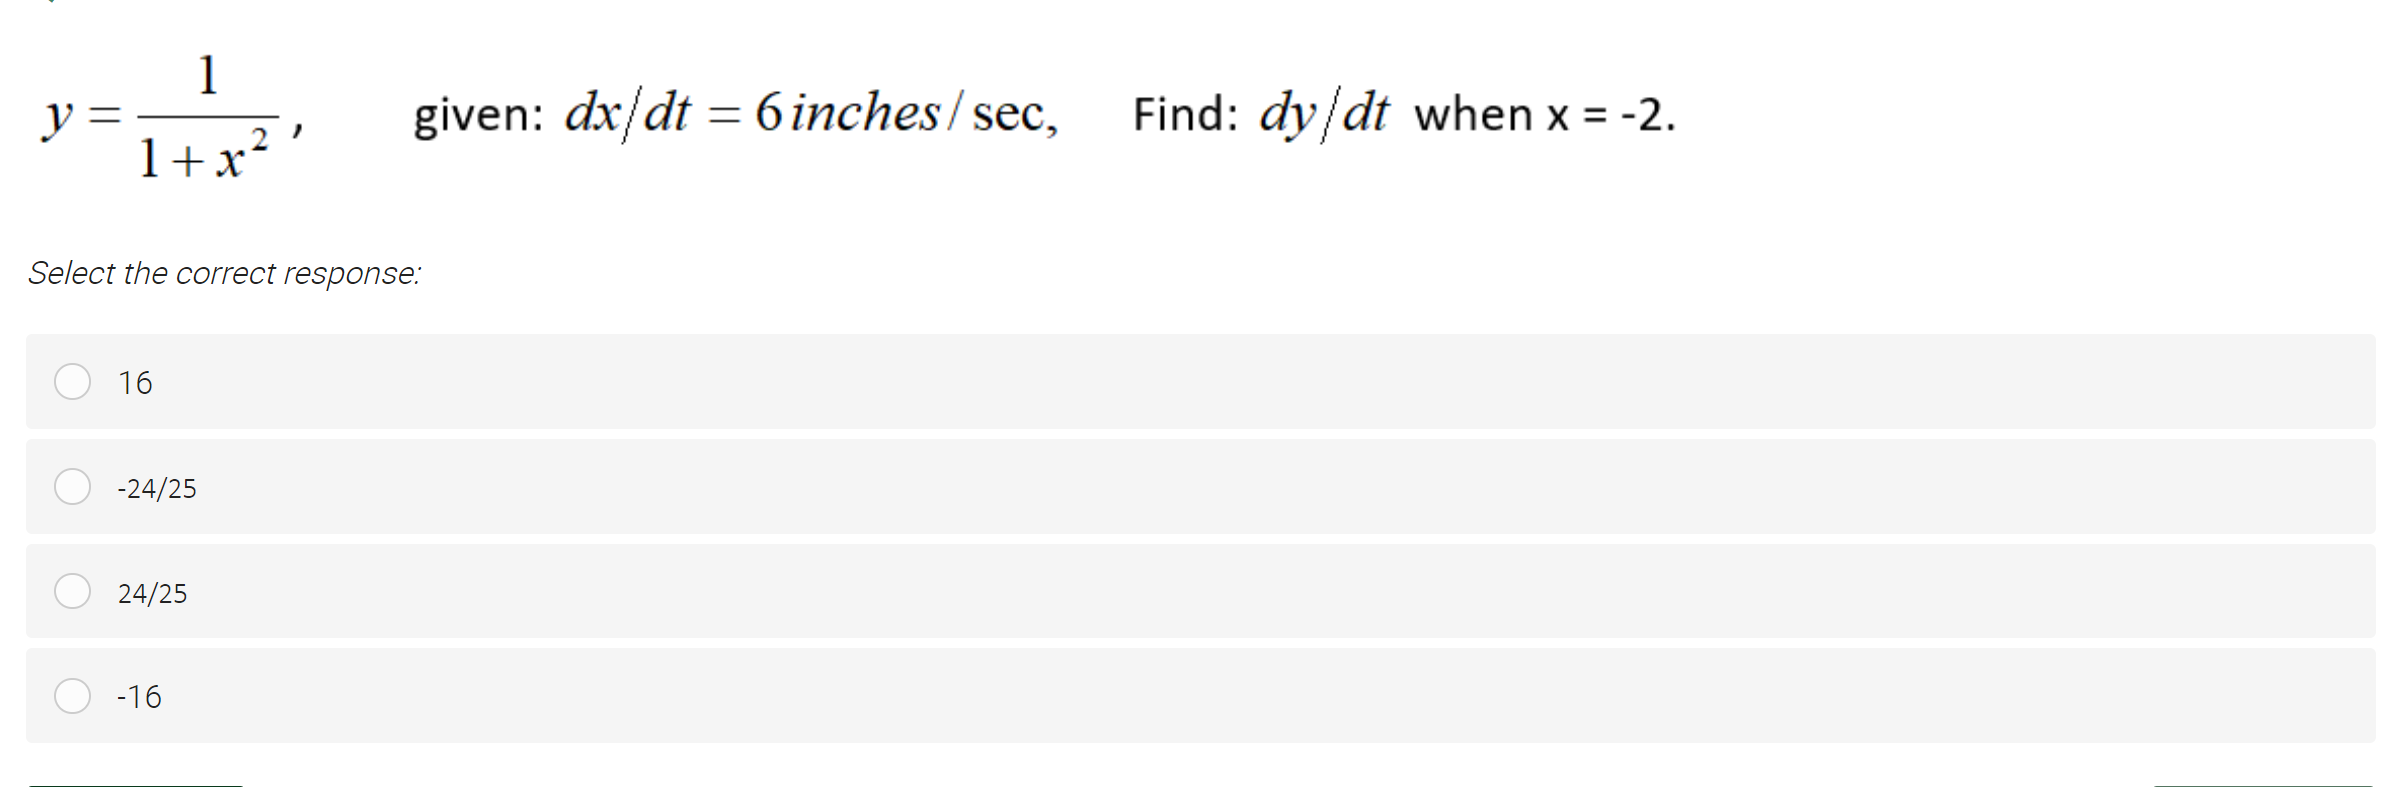2404x787 pixels.
Task: Select the -16 answer choice
Action: pyautogui.click(x=73, y=696)
